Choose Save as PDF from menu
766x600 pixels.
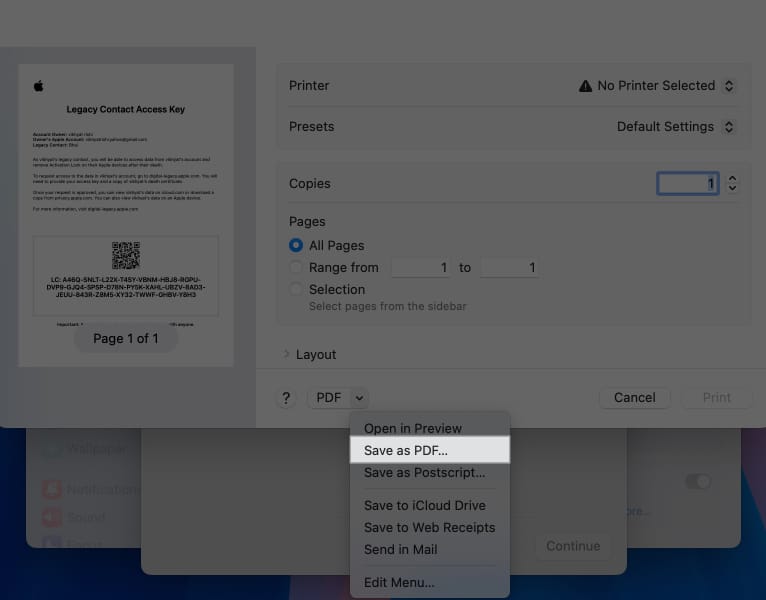pyautogui.click(x=406, y=450)
